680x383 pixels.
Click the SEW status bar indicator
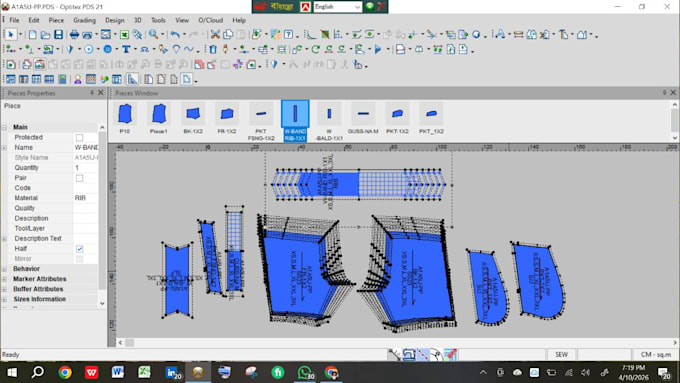(561, 355)
